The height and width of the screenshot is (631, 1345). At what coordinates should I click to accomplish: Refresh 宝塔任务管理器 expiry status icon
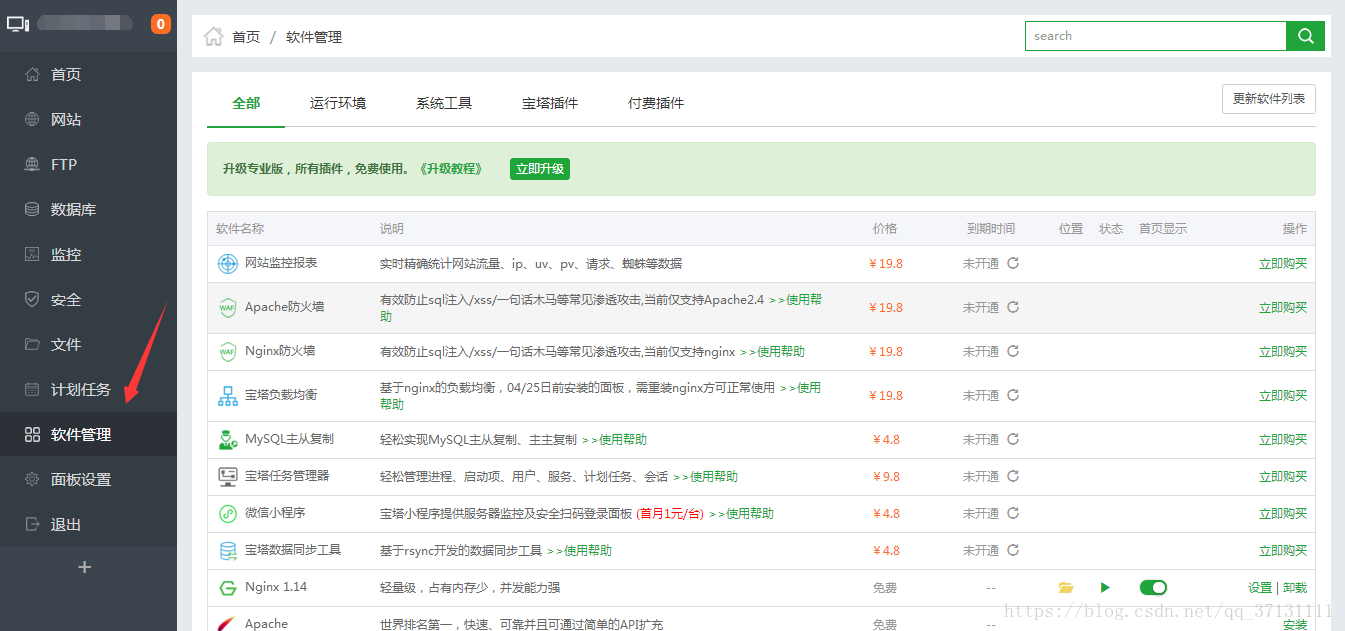point(1013,476)
